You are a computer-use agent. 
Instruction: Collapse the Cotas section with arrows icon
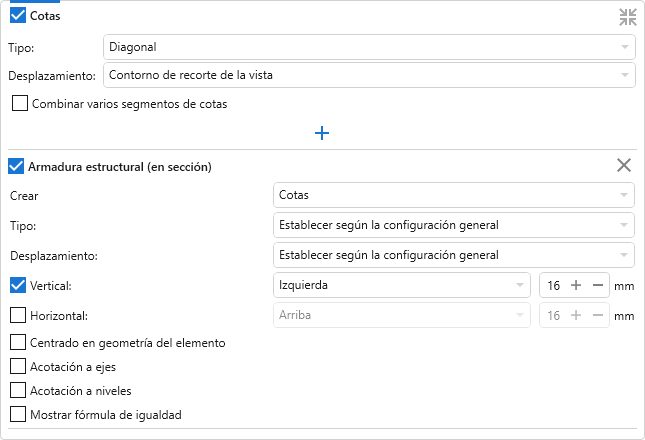(x=627, y=17)
